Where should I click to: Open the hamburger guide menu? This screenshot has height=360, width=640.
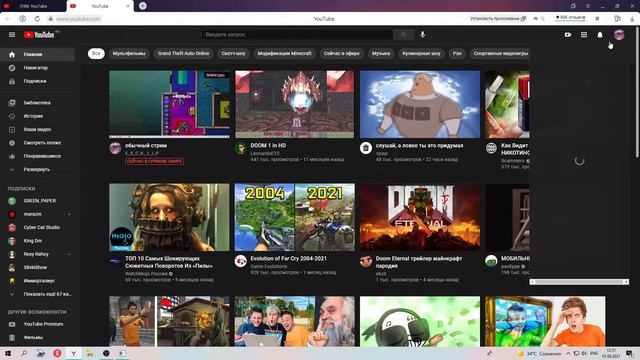[x=12, y=35]
